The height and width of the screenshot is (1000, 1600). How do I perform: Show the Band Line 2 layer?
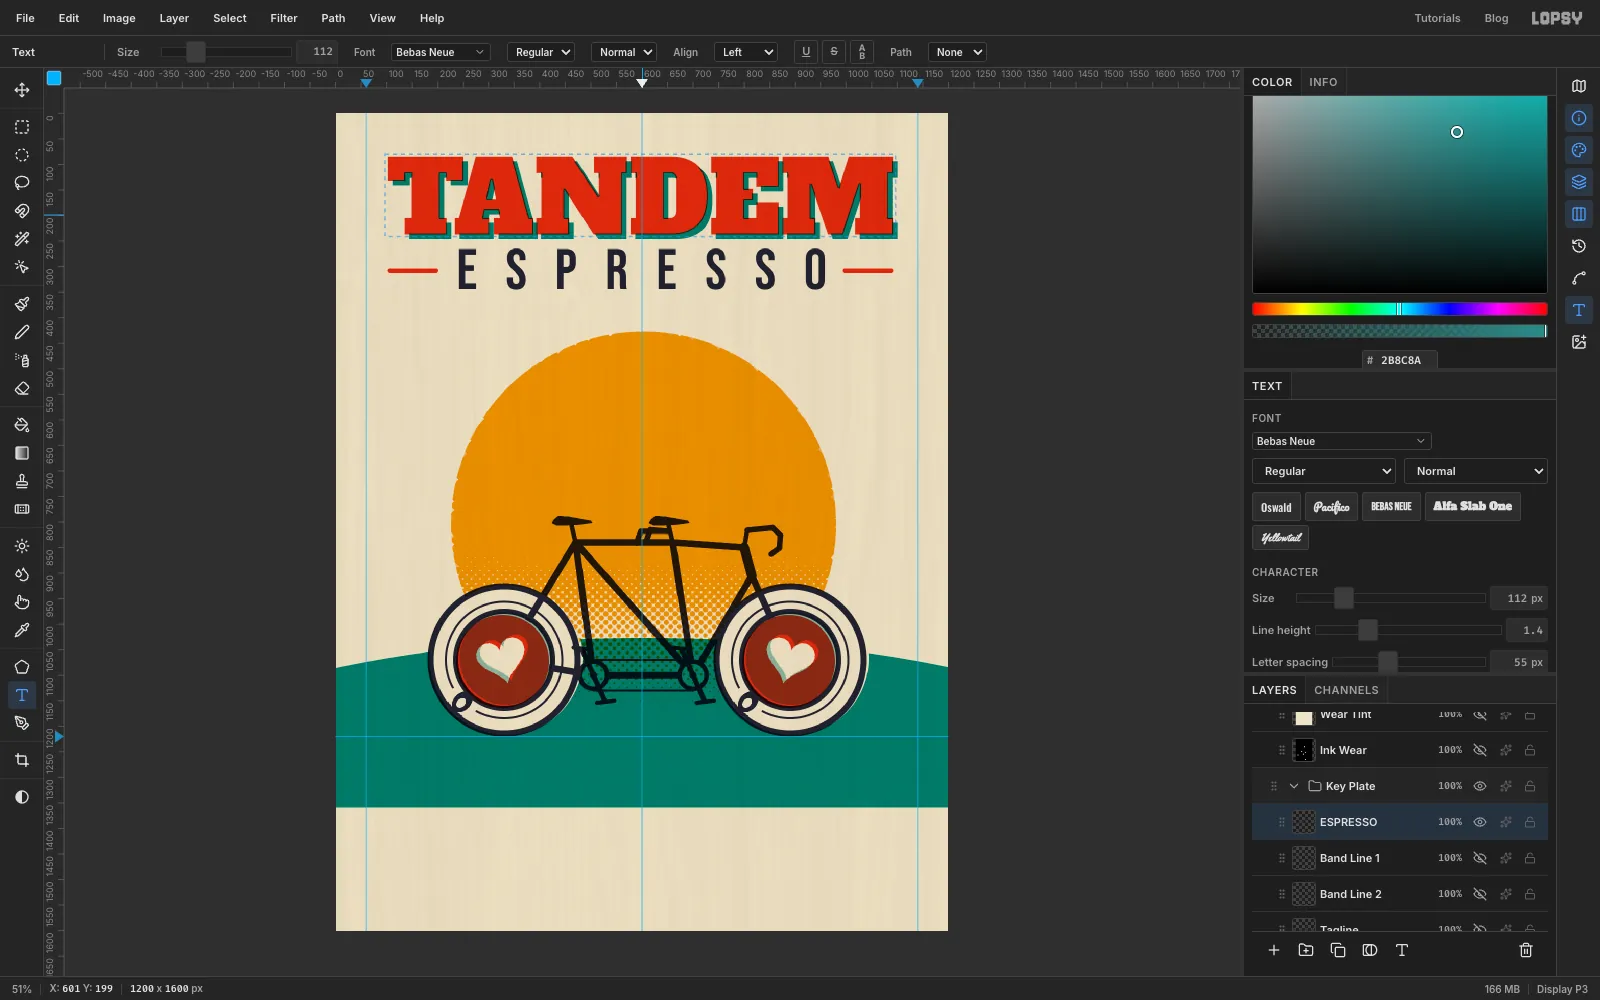pyautogui.click(x=1480, y=894)
